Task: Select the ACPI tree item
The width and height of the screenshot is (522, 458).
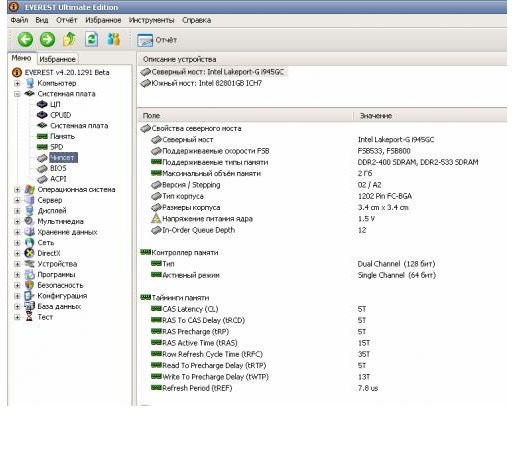Action: [x=58, y=179]
